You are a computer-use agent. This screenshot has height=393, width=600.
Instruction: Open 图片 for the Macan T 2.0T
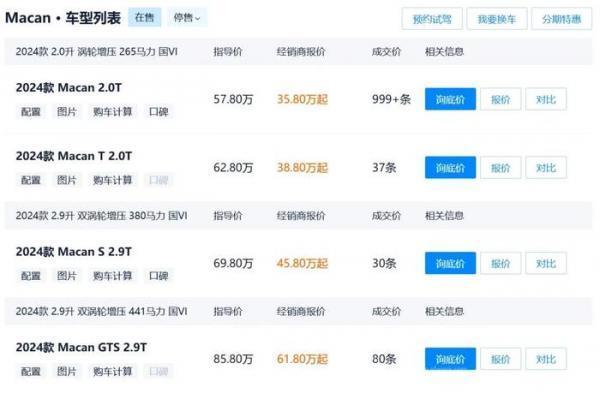point(67,180)
